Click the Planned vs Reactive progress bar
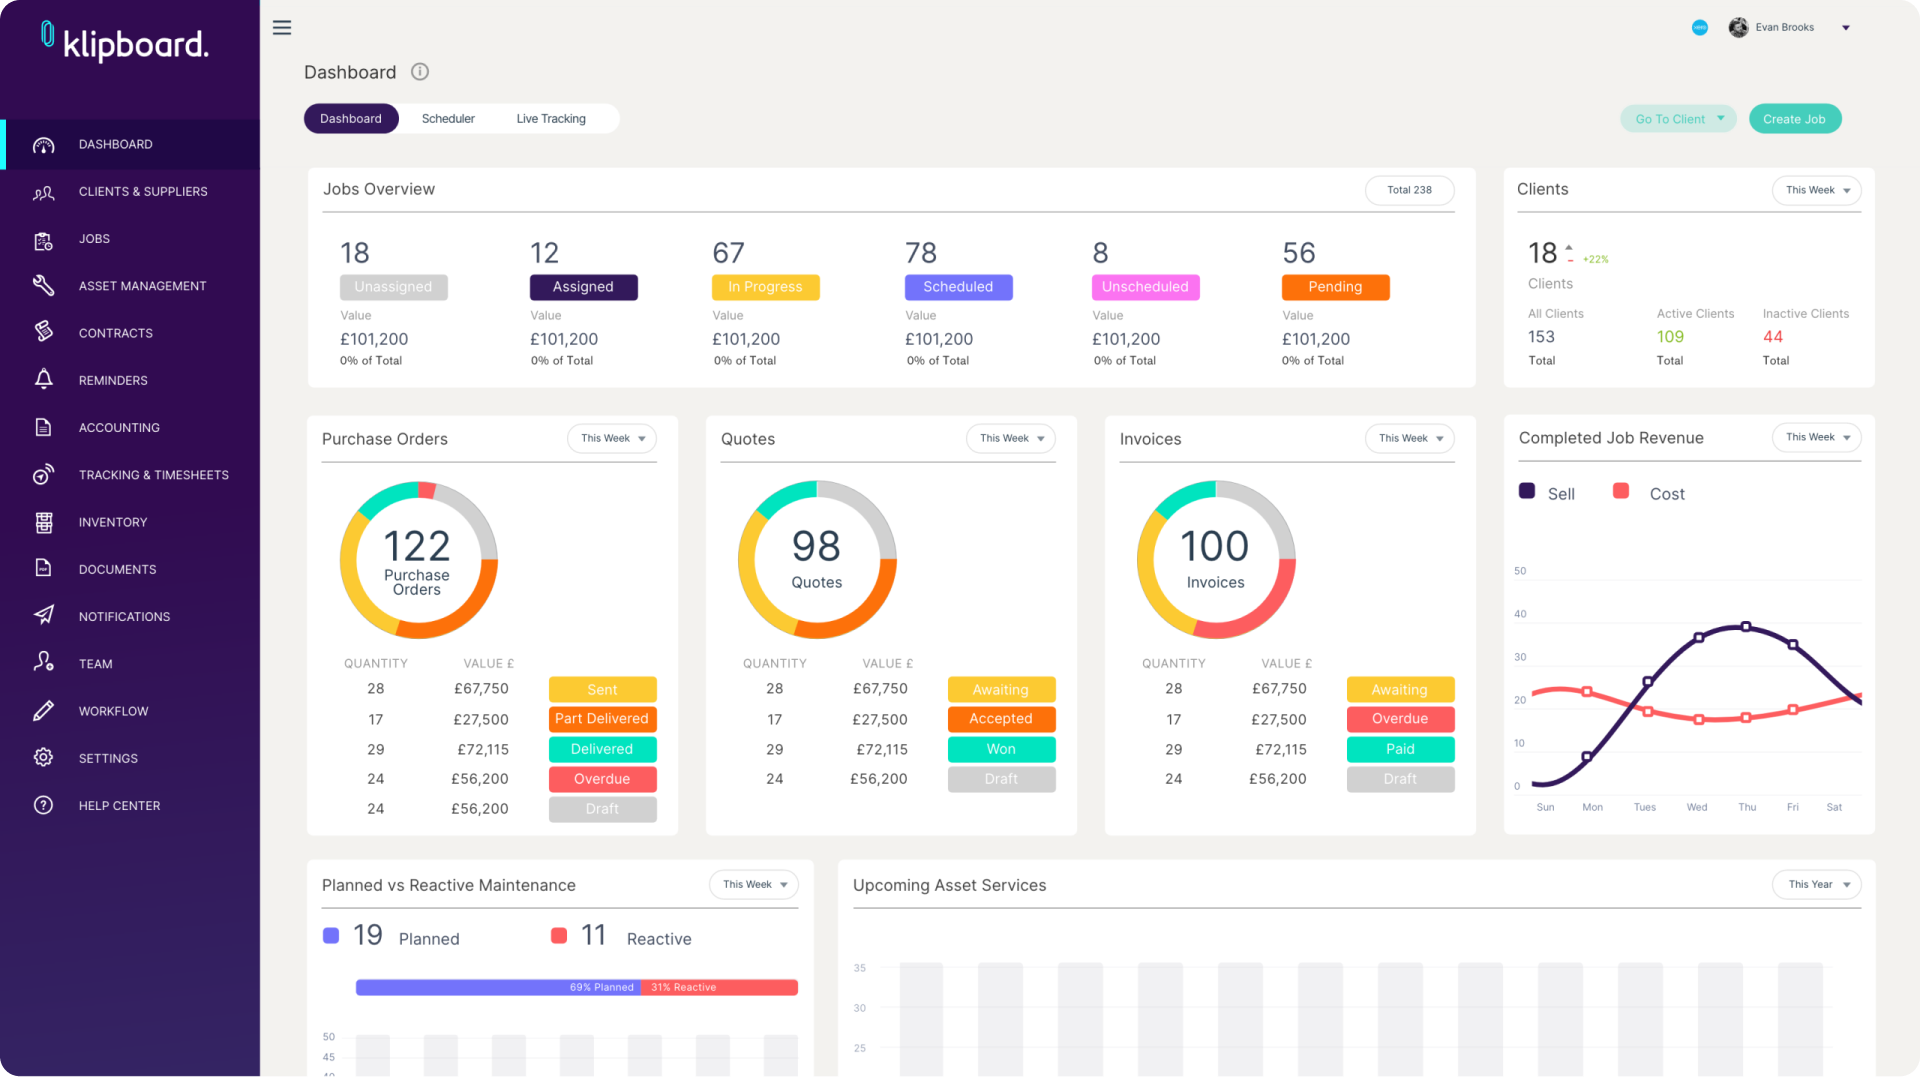 coord(576,987)
